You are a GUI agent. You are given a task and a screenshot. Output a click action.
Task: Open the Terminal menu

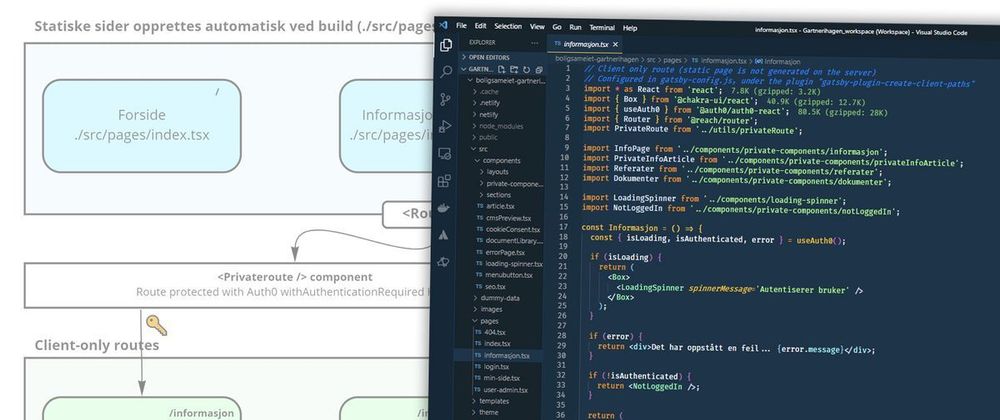pyautogui.click(x=602, y=28)
